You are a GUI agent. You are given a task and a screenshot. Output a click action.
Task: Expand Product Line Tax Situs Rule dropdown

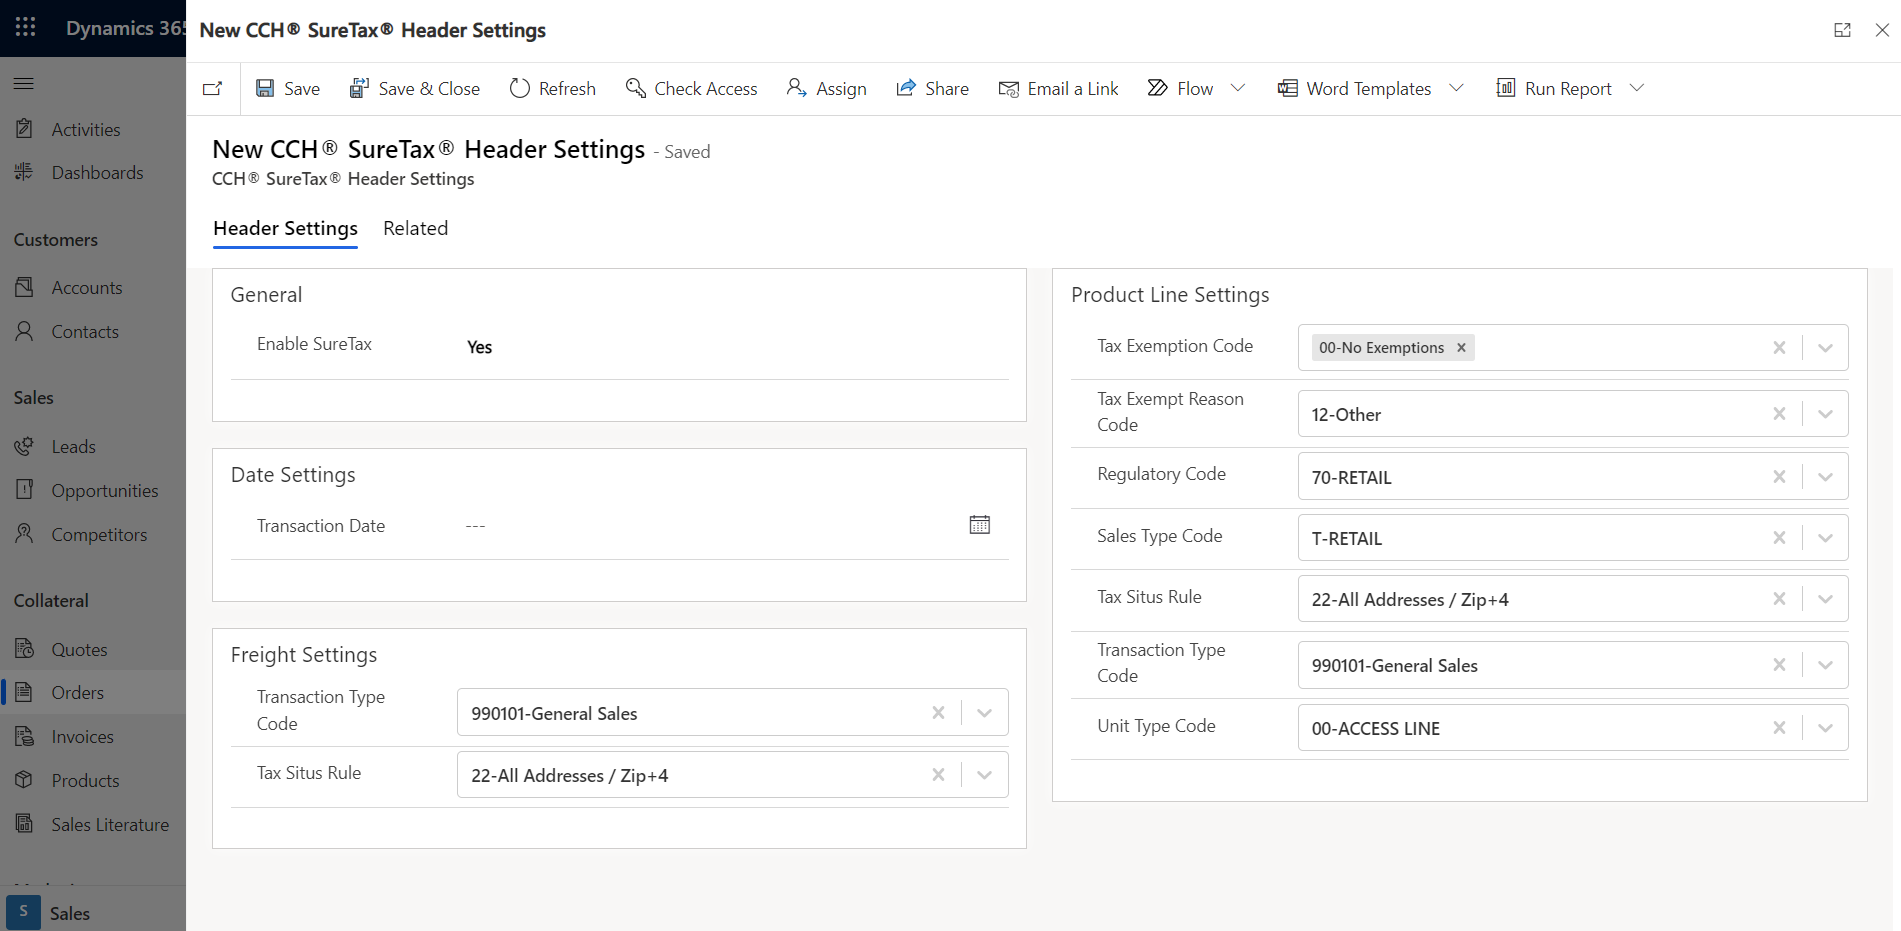click(1825, 599)
